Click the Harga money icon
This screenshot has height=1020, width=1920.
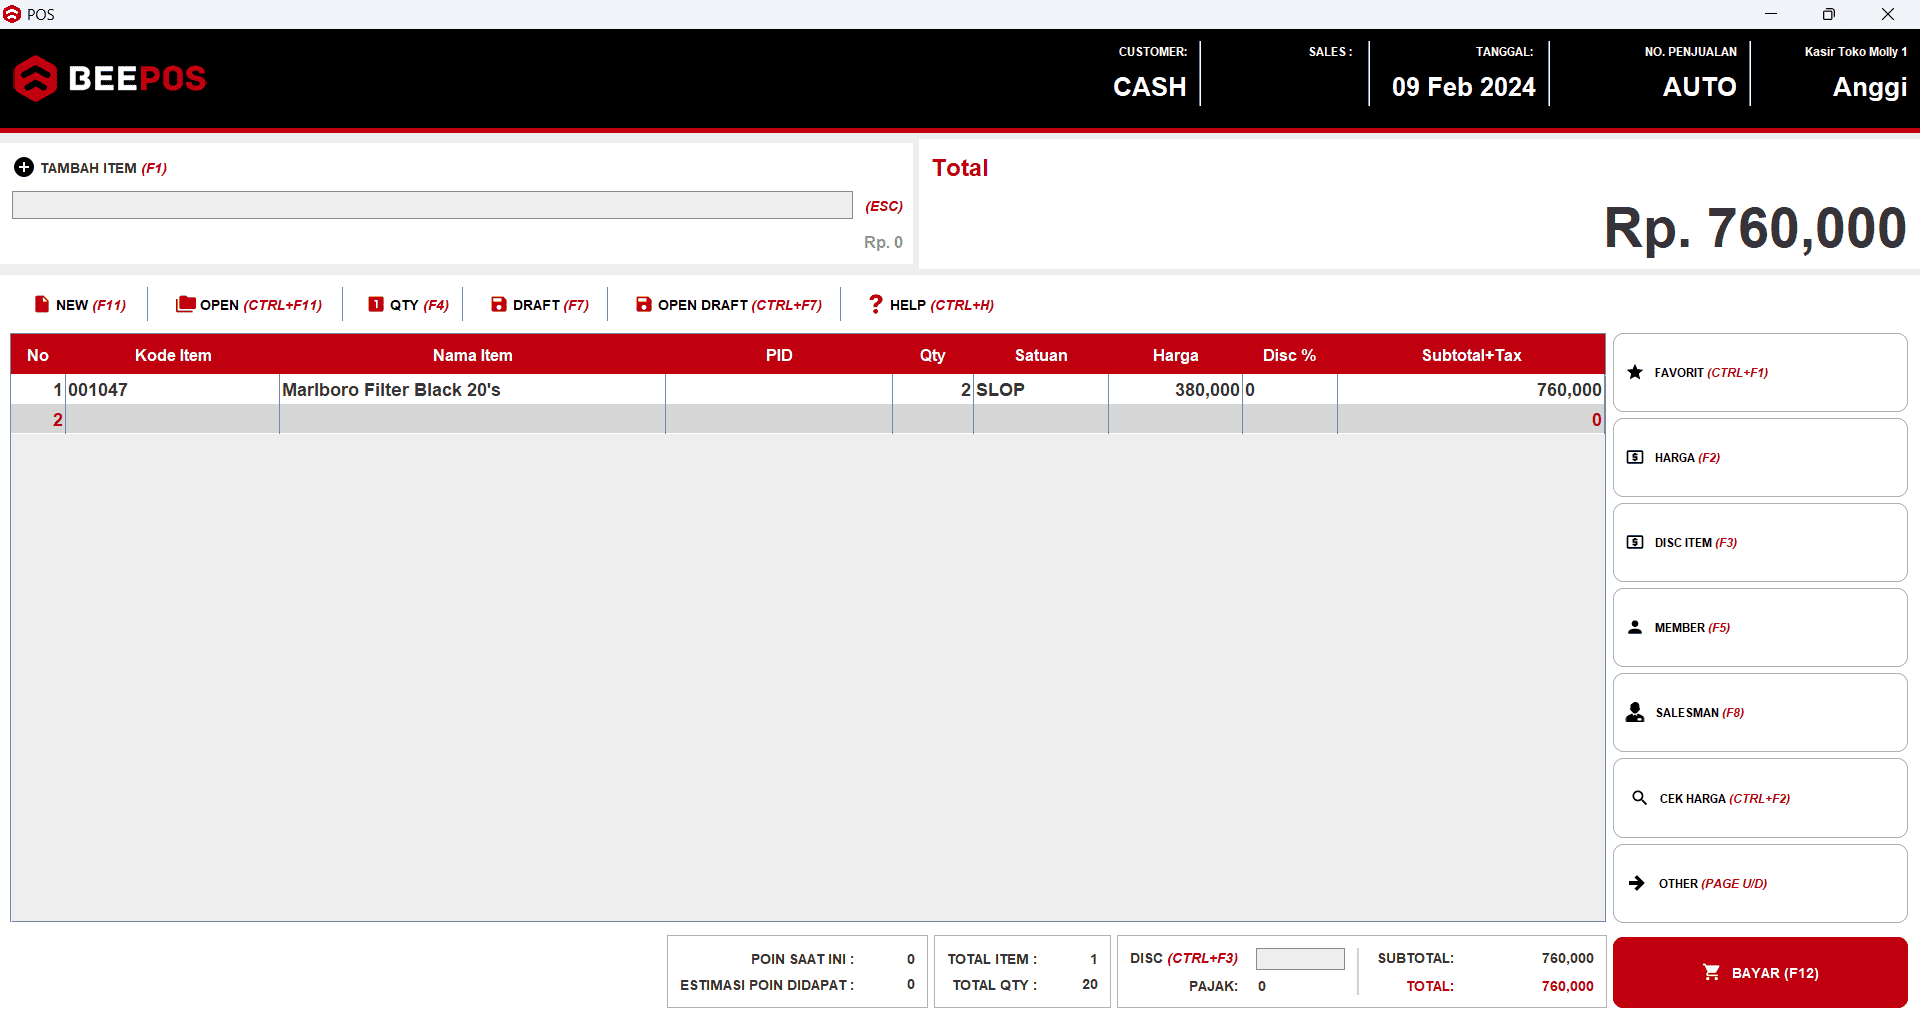[1635, 457]
